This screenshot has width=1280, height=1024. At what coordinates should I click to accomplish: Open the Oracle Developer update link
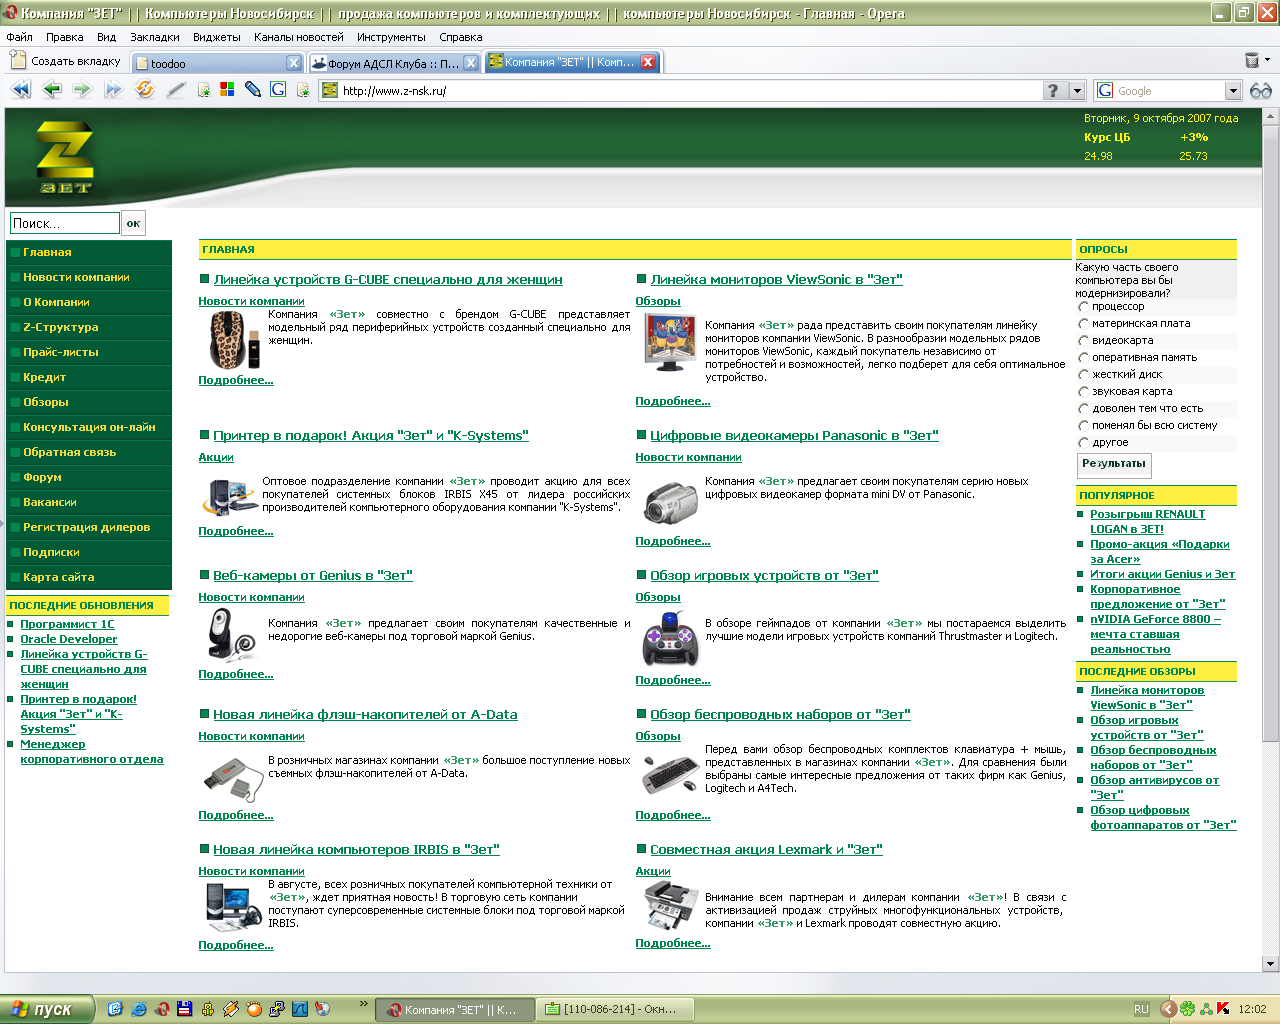point(69,639)
